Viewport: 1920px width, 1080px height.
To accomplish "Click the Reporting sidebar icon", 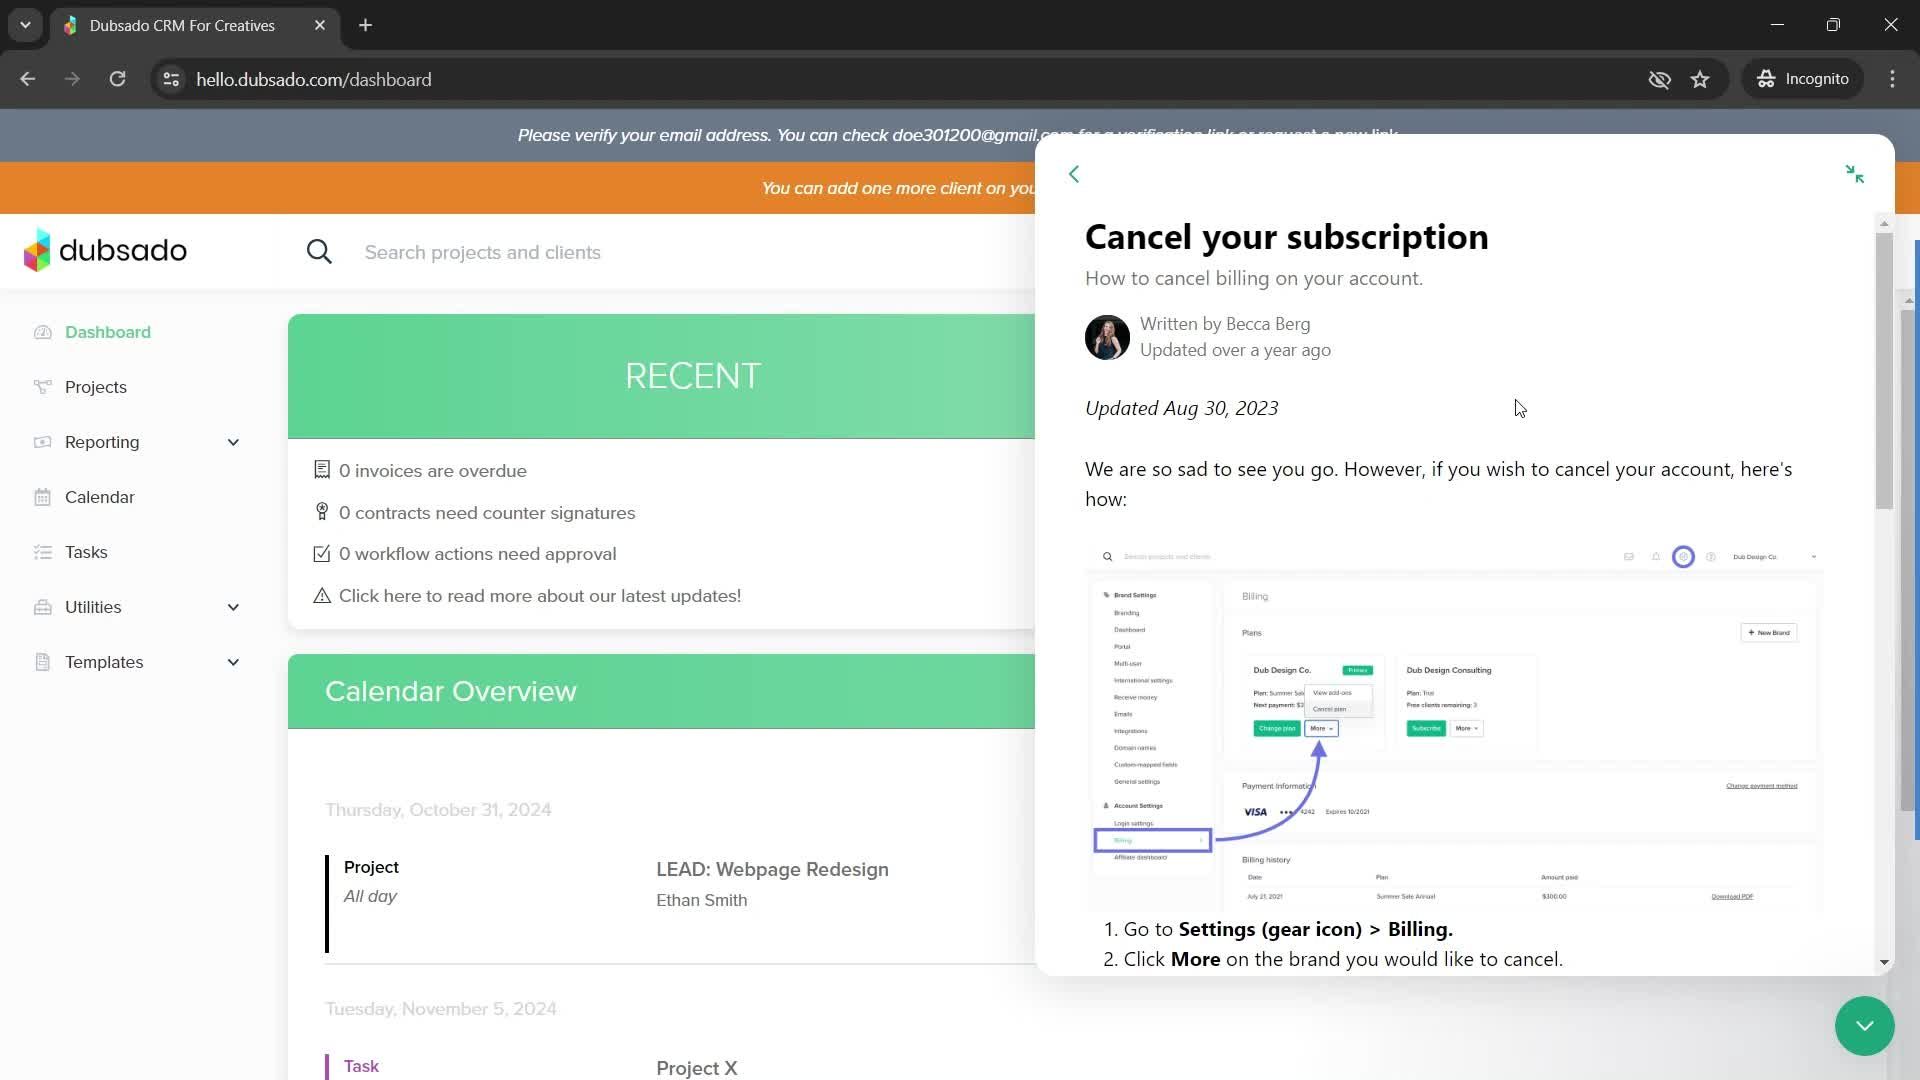I will (x=42, y=442).
